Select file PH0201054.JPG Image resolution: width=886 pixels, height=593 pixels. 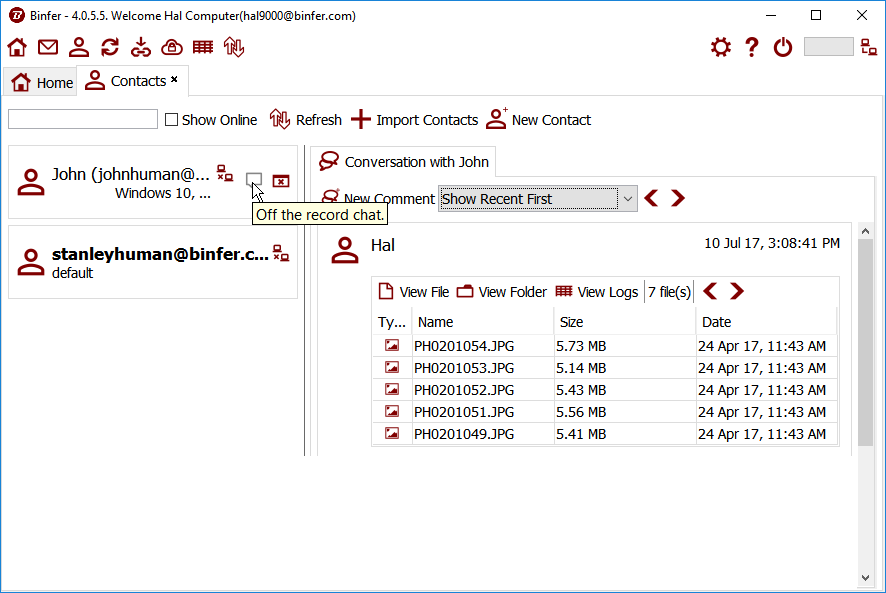coord(605,346)
